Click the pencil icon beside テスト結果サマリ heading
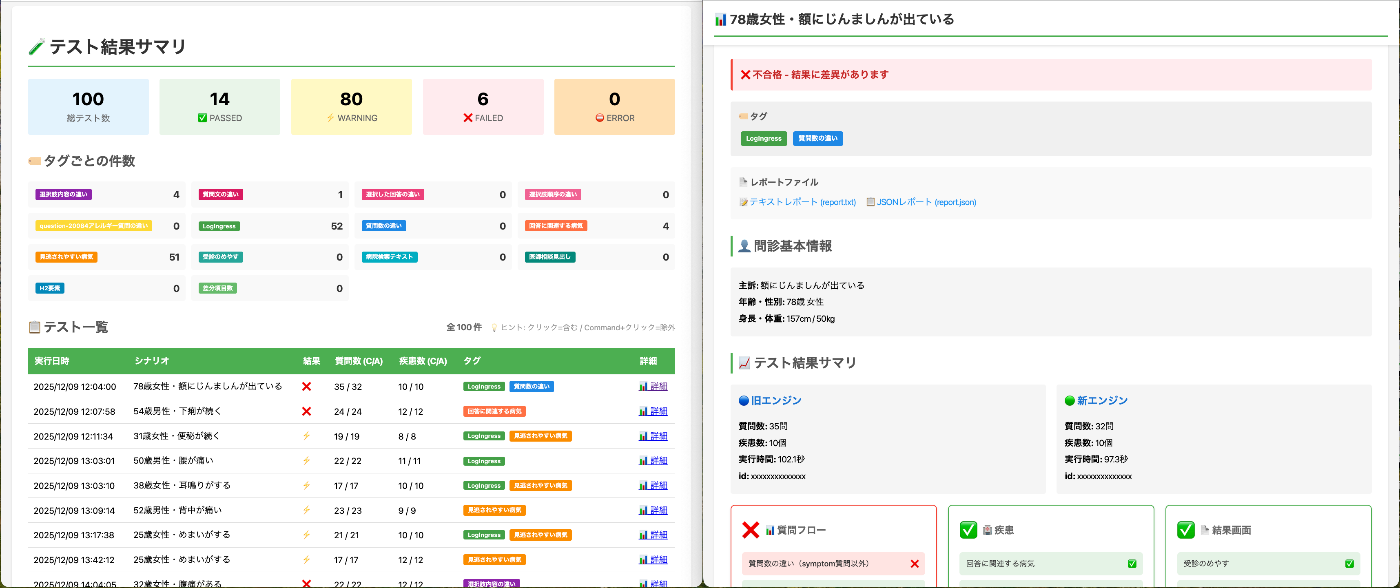The width and height of the screenshot is (1400, 588). coord(37,45)
